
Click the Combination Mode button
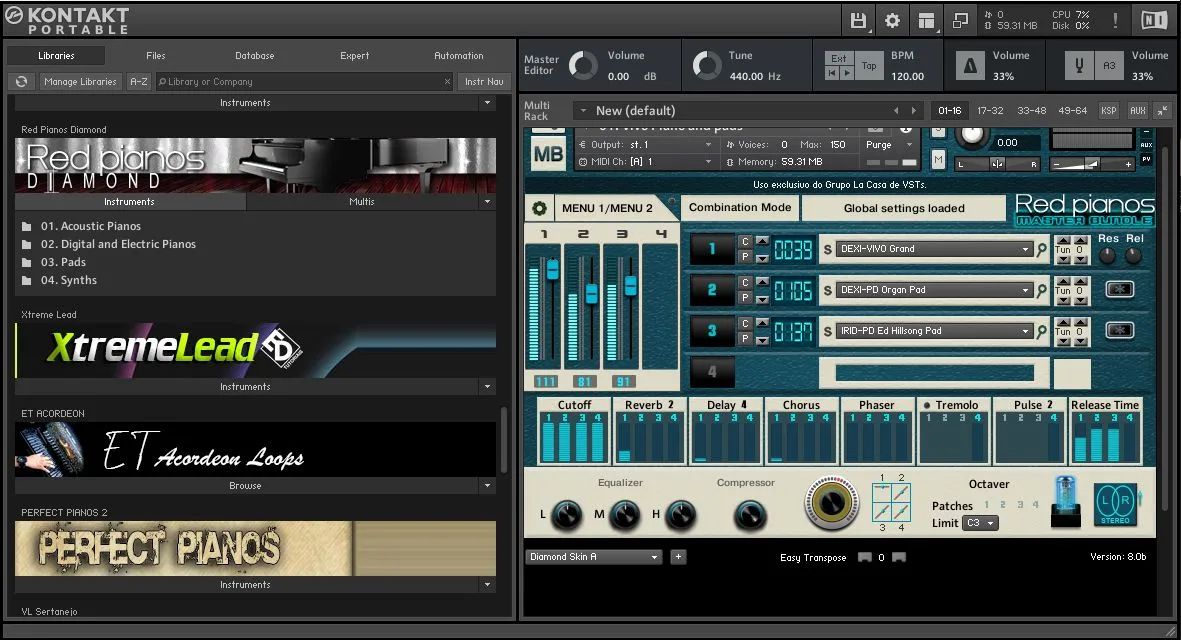click(x=740, y=208)
